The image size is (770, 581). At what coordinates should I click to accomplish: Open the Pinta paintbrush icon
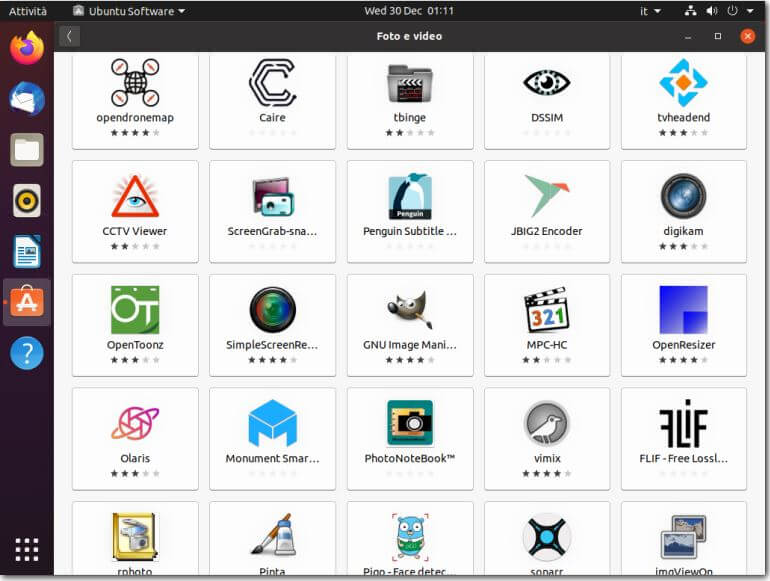tap(273, 535)
